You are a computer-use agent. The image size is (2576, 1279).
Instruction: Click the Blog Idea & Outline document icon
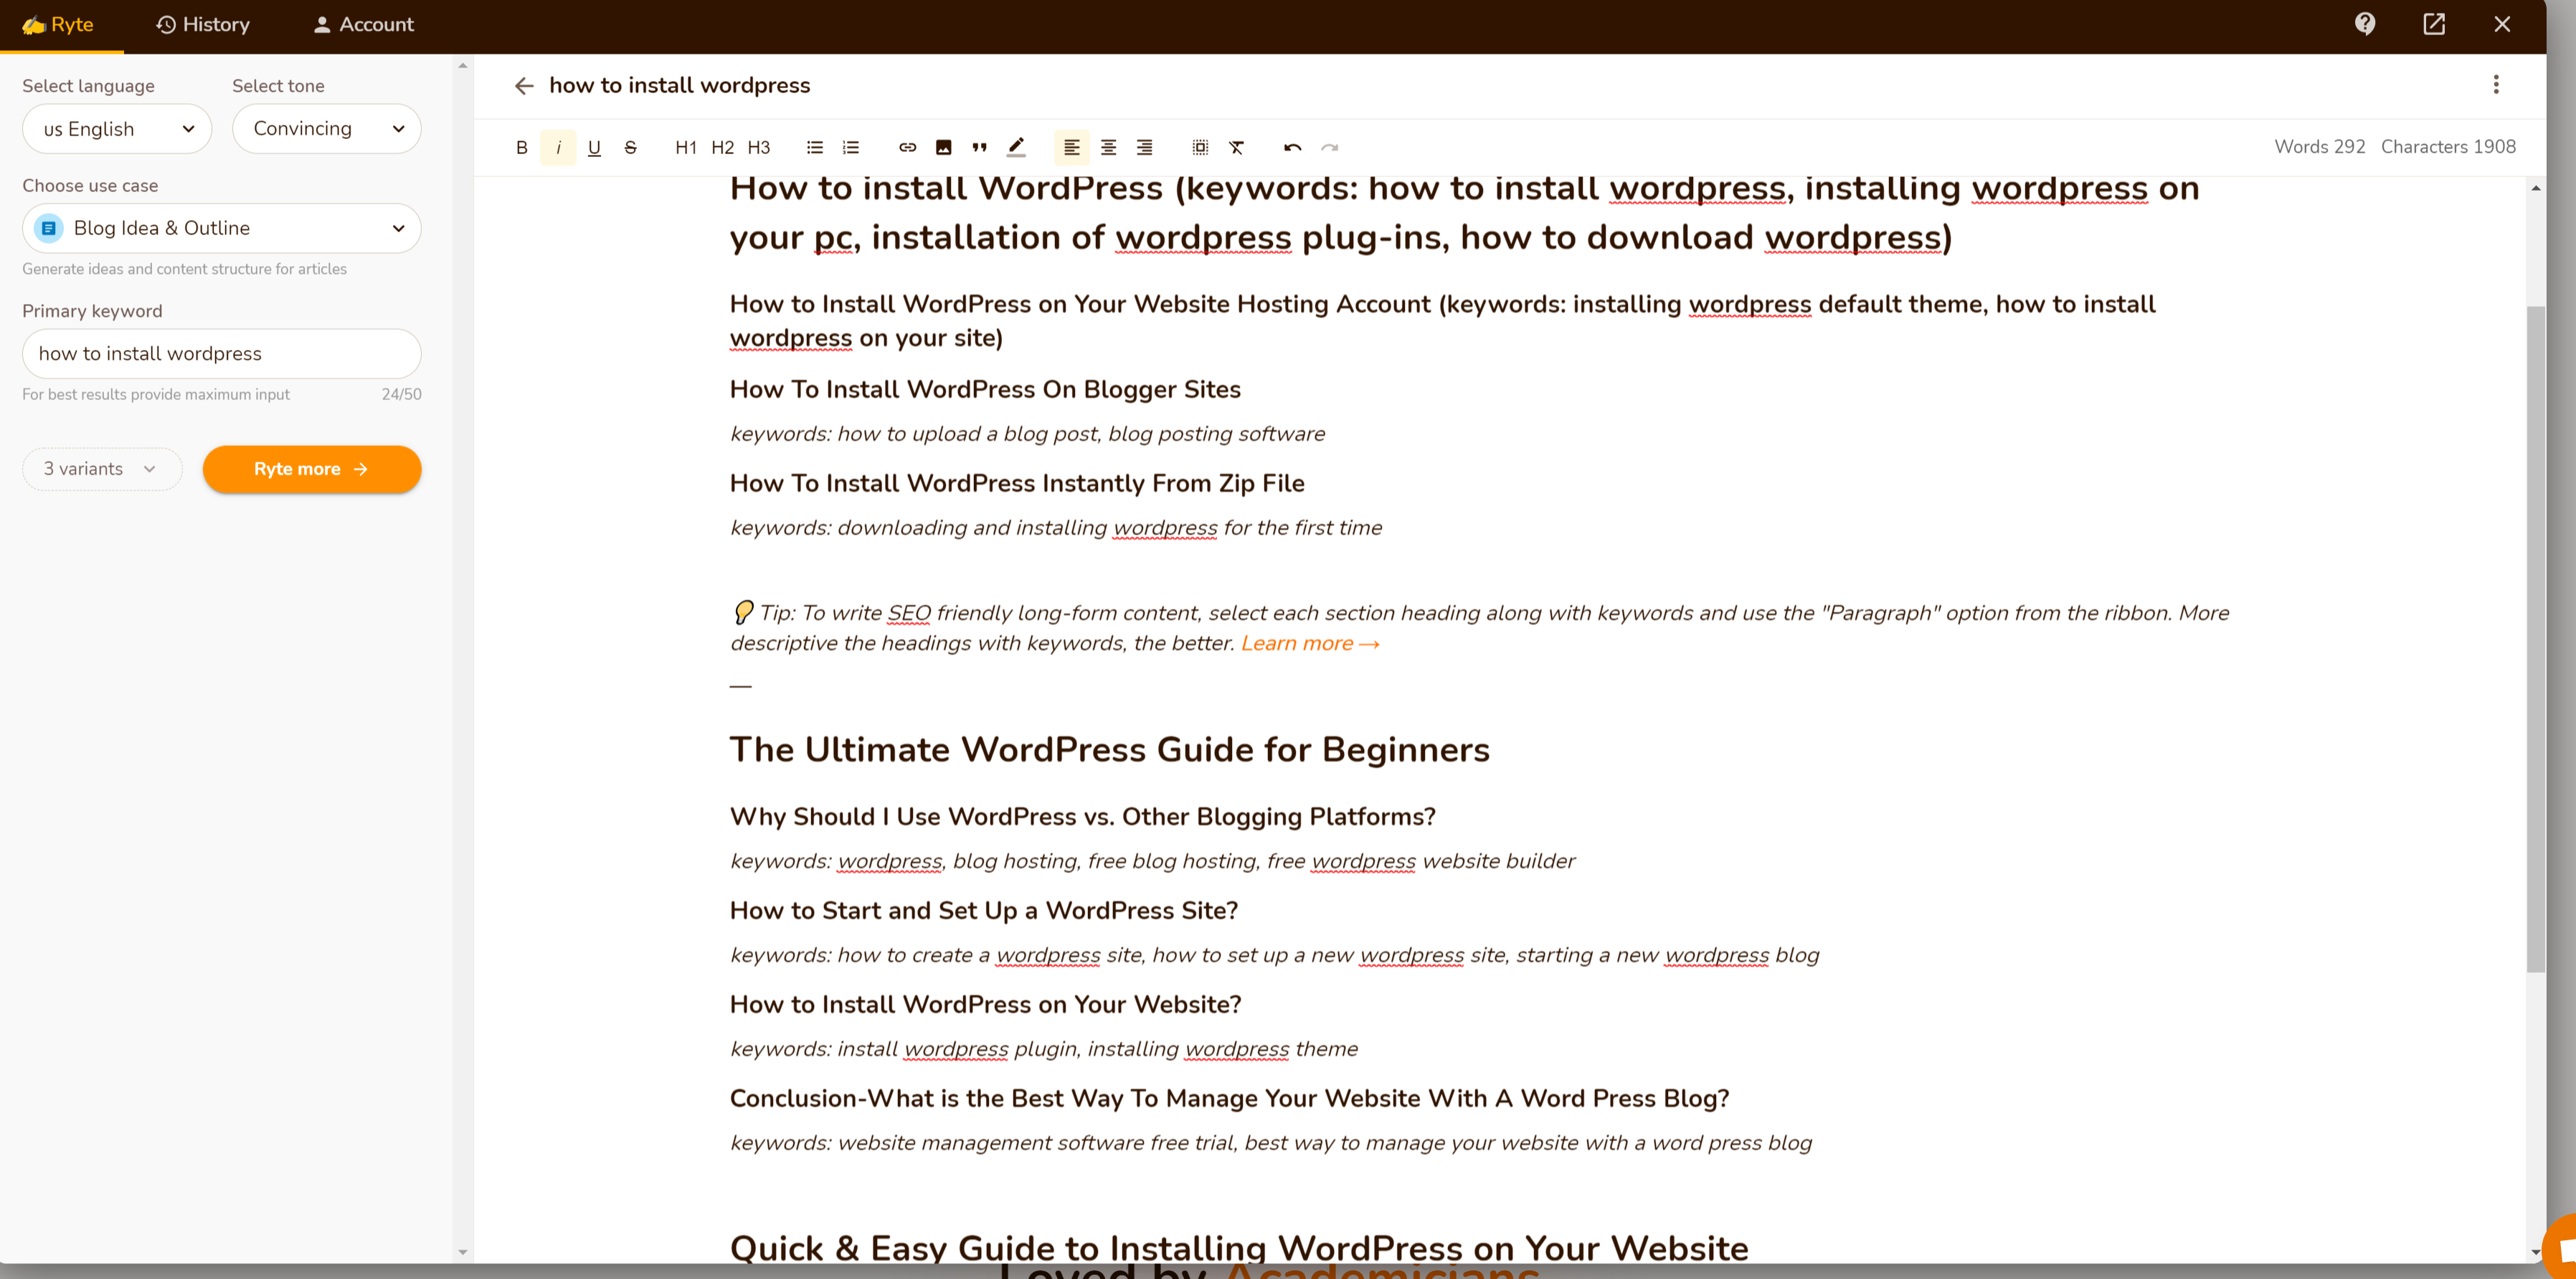tap(48, 229)
